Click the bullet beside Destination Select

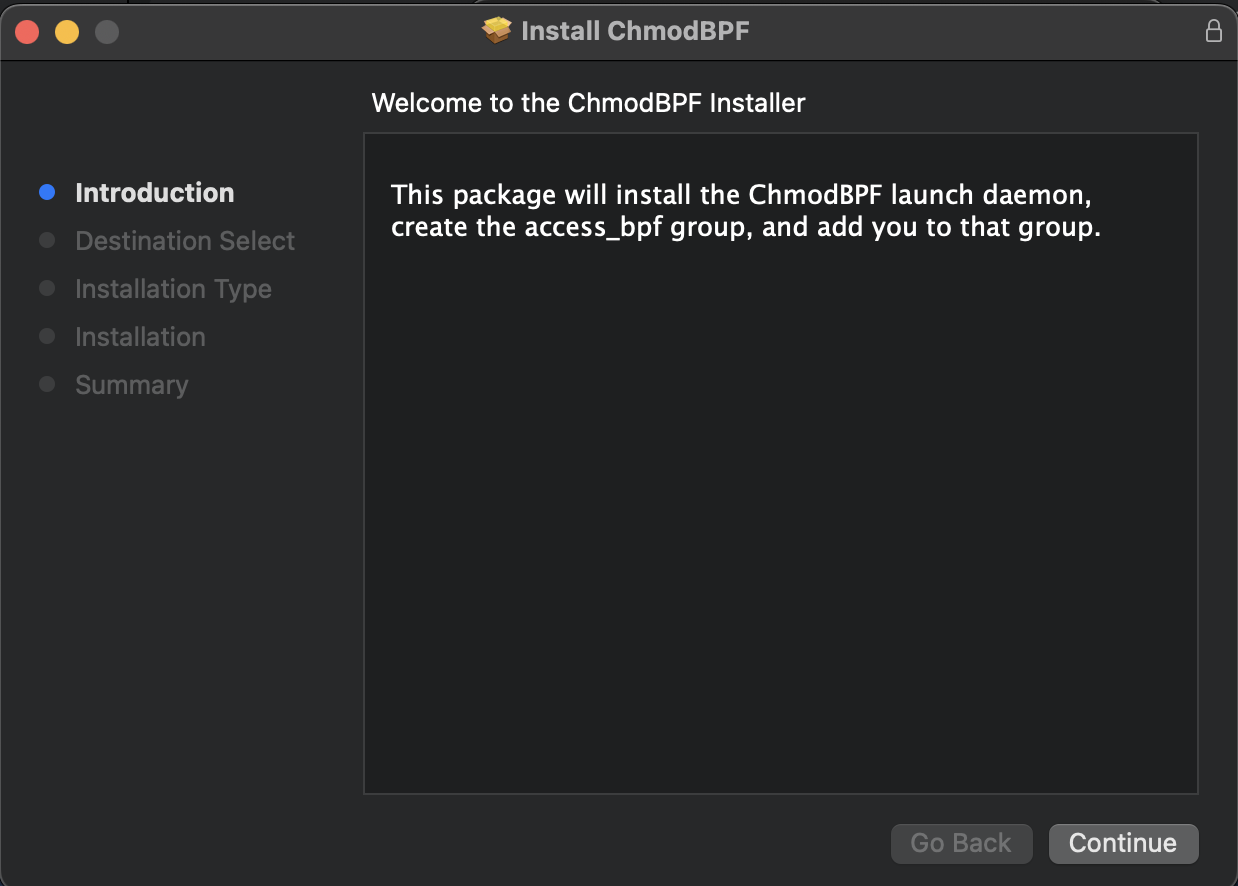point(47,241)
